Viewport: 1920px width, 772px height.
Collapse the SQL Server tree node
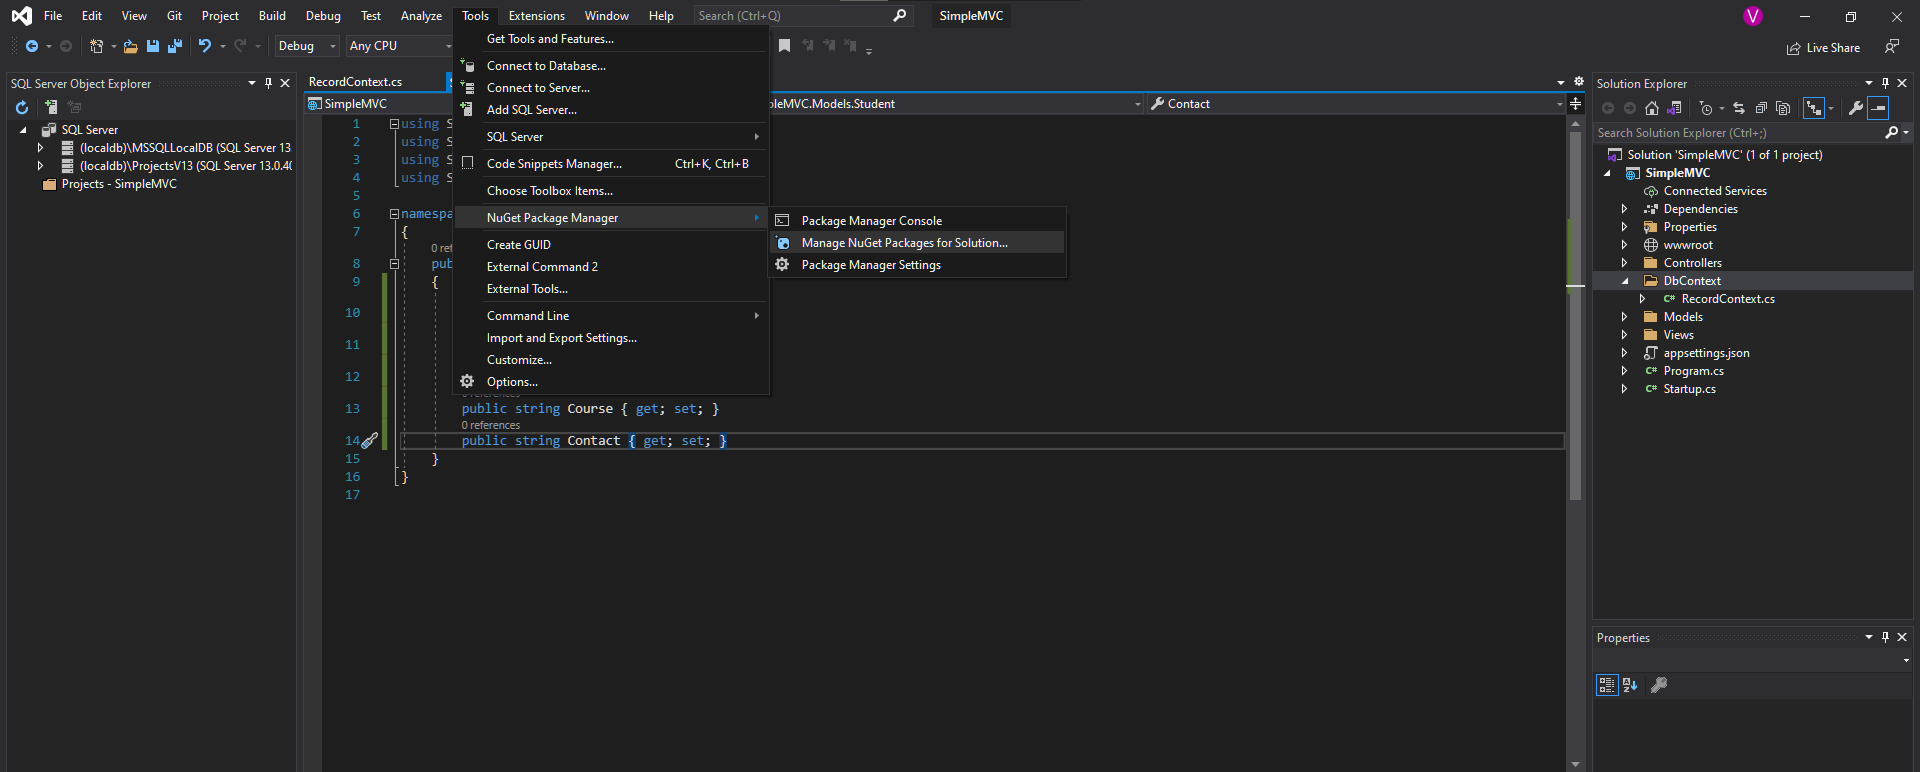point(23,130)
